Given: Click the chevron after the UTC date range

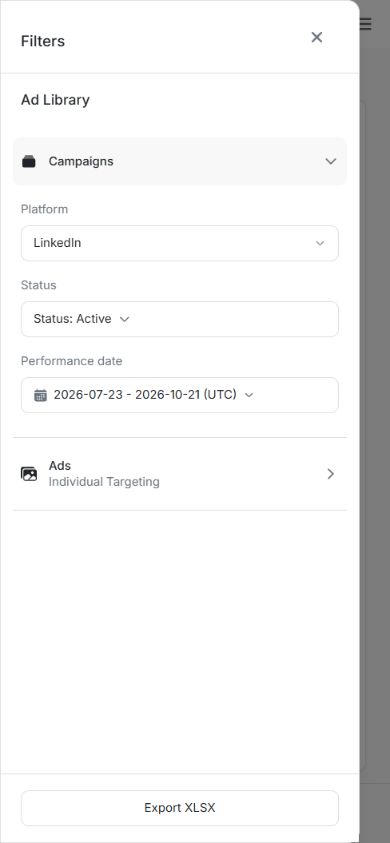Looking at the screenshot, I should click(249, 395).
